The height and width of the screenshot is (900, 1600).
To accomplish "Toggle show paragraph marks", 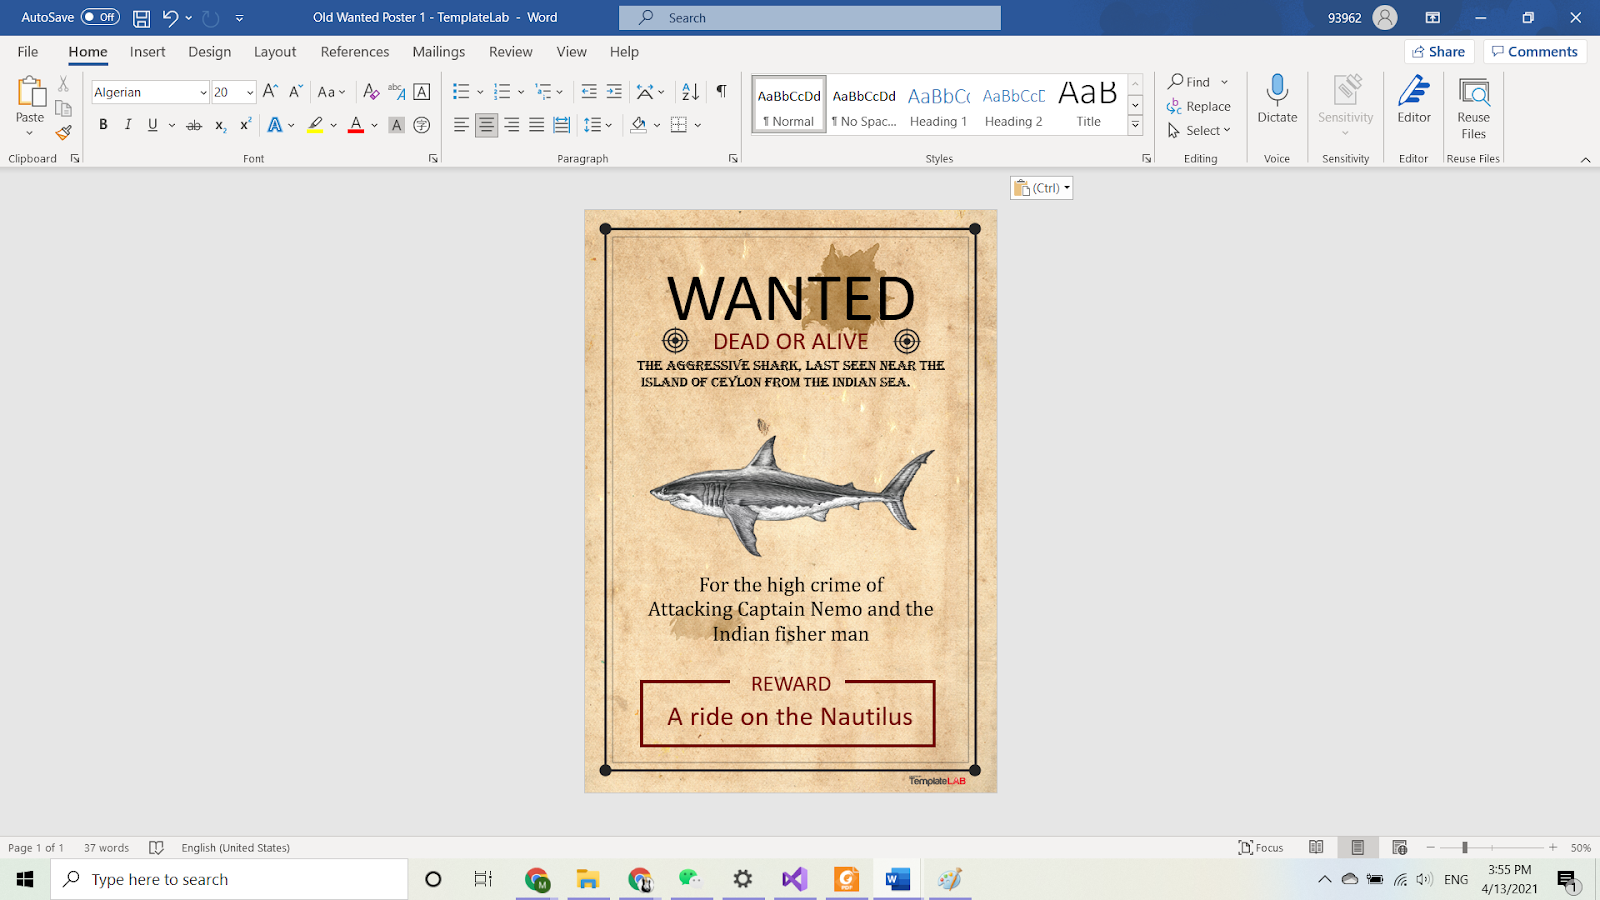I will tap(721, 92).
